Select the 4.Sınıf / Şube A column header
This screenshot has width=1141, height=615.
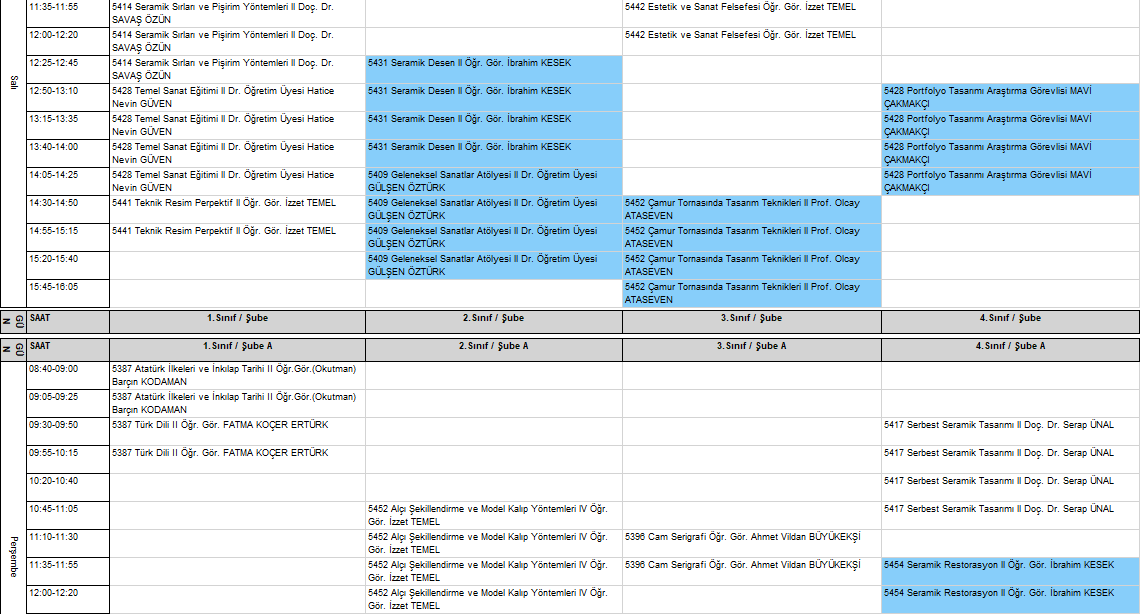(x=1010, y=346)
